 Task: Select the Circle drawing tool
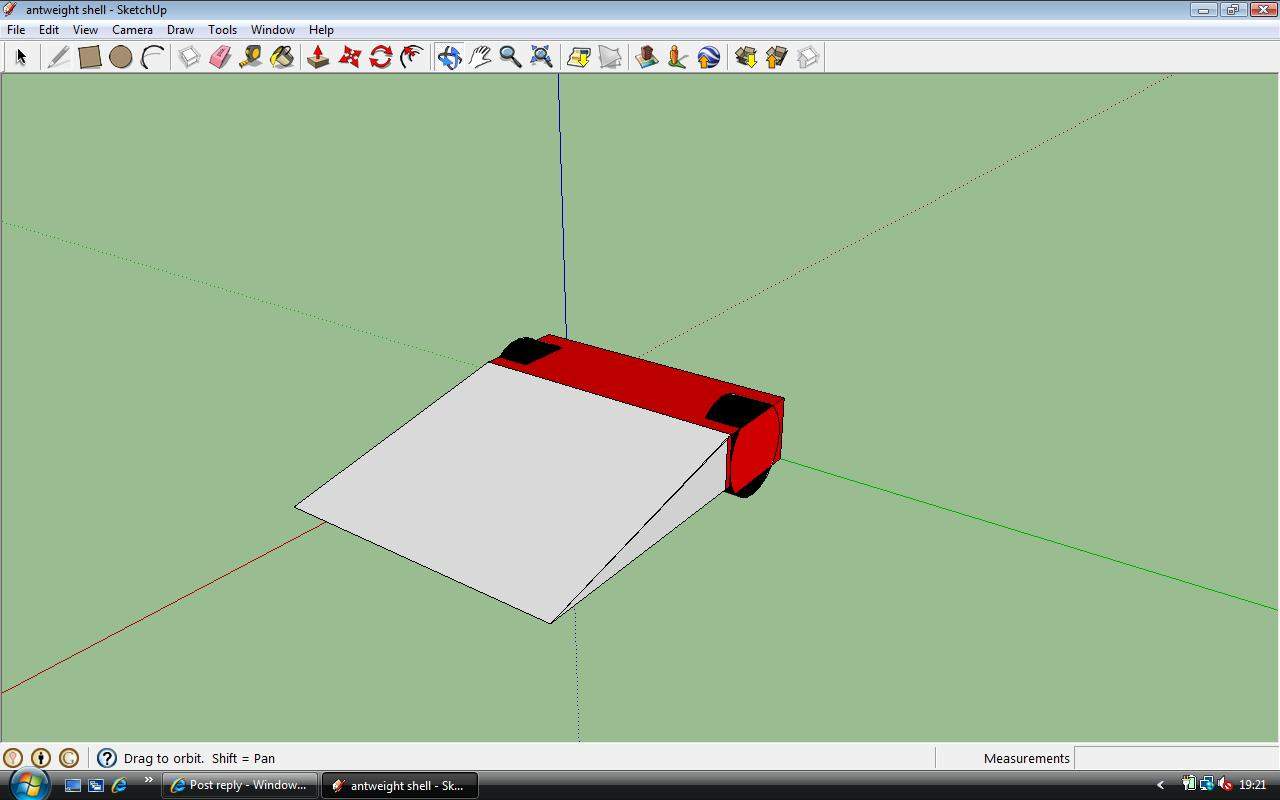coord(121,57)
